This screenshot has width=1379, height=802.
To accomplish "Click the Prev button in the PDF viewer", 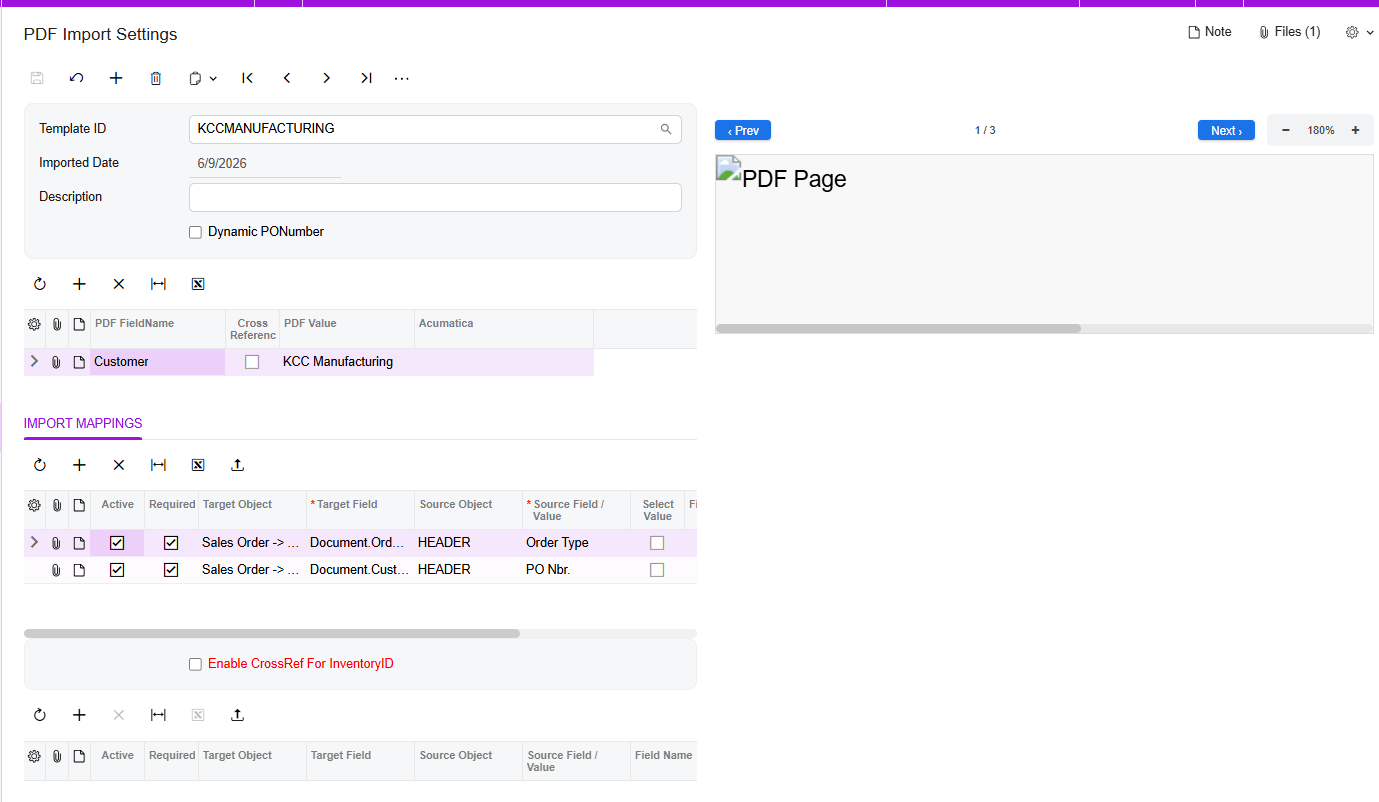I will 743,131.
